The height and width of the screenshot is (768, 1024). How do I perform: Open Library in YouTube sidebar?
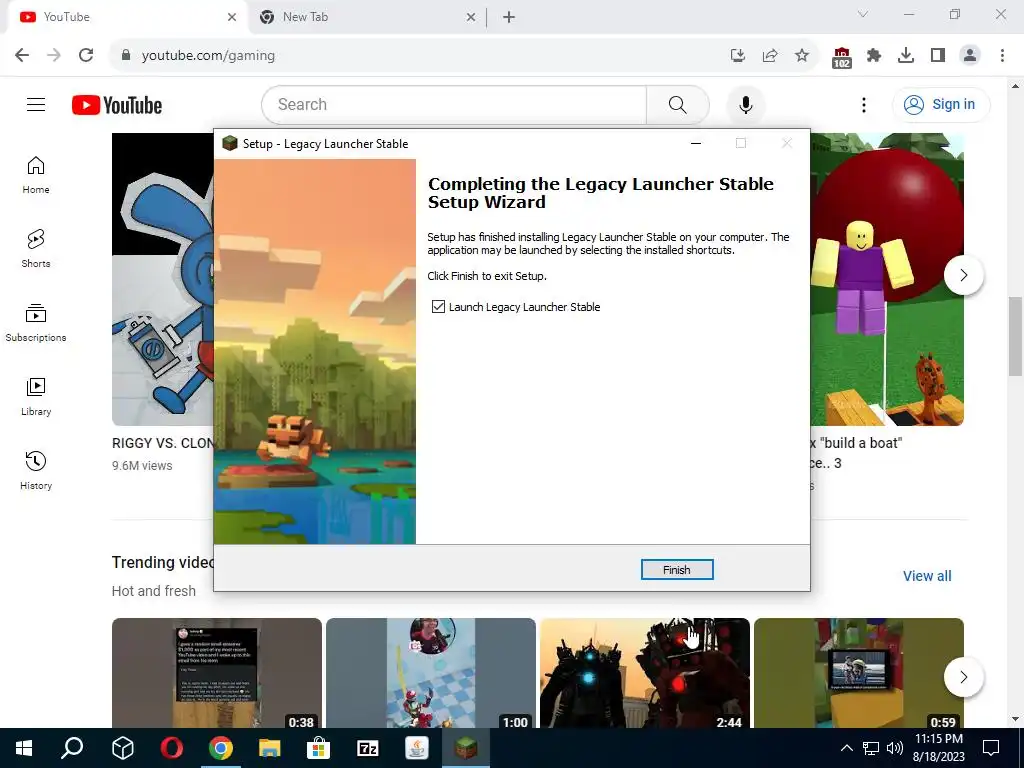point(36,396)
